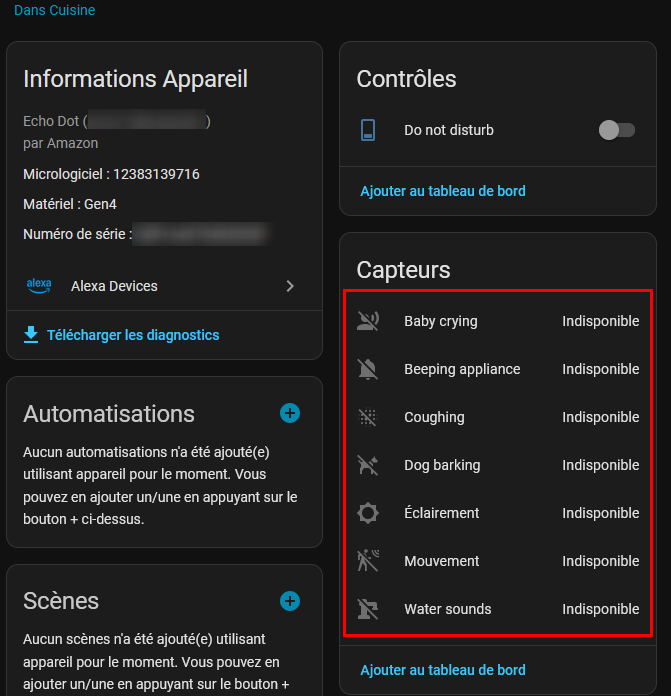
Task: Open the Baby crying Indisponible state
Action: pyautogui.click(x=600, y=321)
